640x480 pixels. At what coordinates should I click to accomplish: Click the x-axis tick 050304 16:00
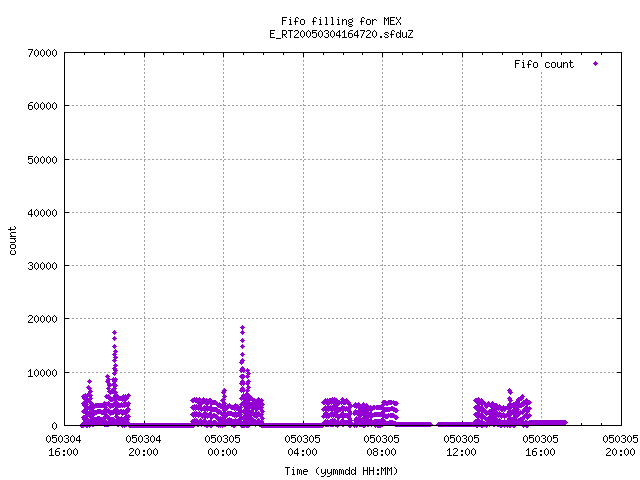(x=63, y=446)
